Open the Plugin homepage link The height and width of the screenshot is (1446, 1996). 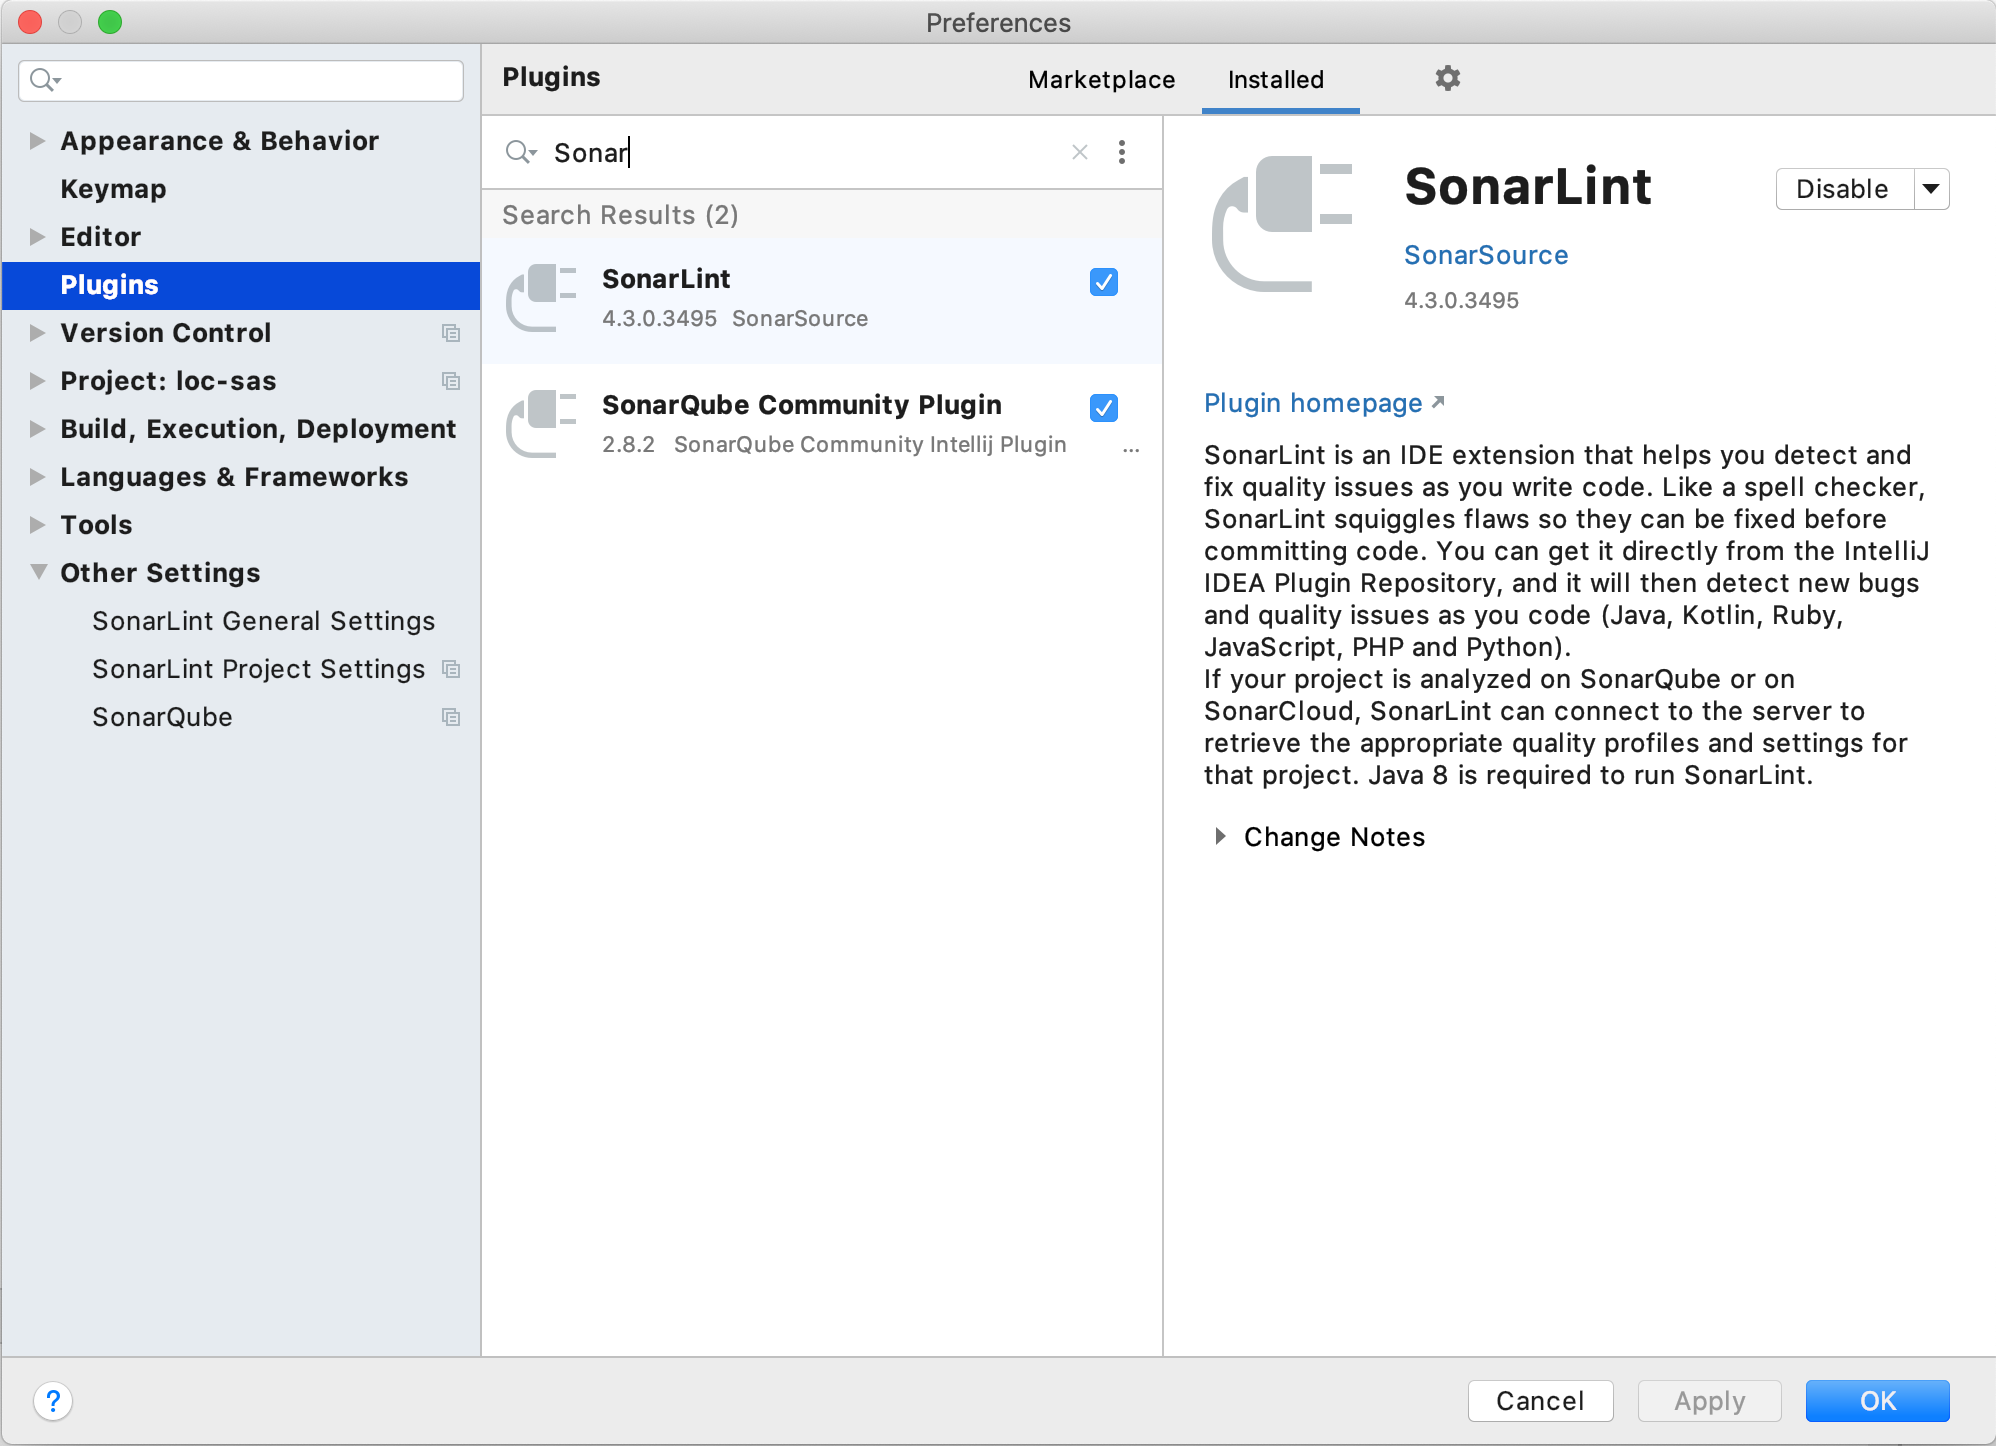coord(1325,401)
